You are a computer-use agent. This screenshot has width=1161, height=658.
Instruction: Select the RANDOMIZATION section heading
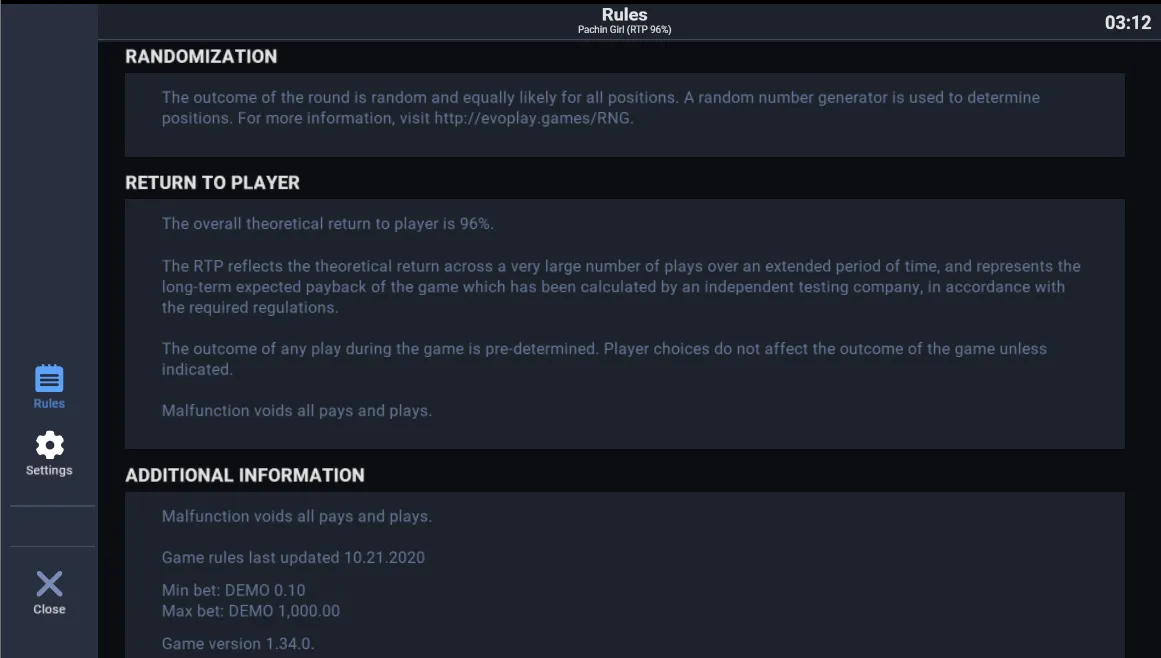201,57
